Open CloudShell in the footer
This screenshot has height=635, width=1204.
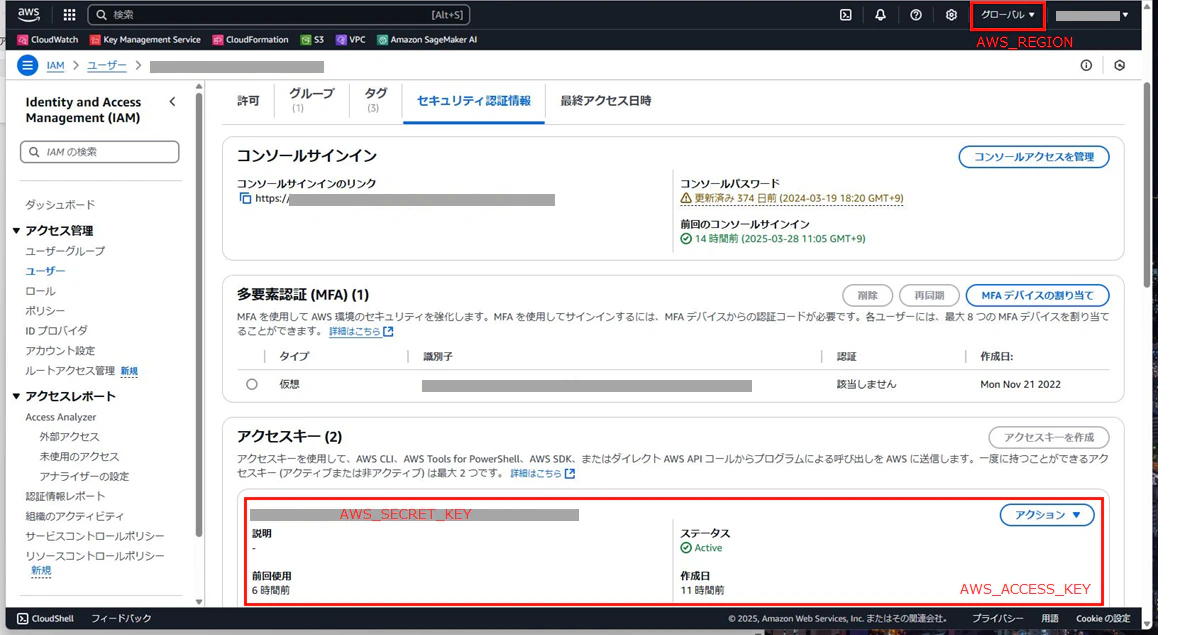[x=45, y=618]
